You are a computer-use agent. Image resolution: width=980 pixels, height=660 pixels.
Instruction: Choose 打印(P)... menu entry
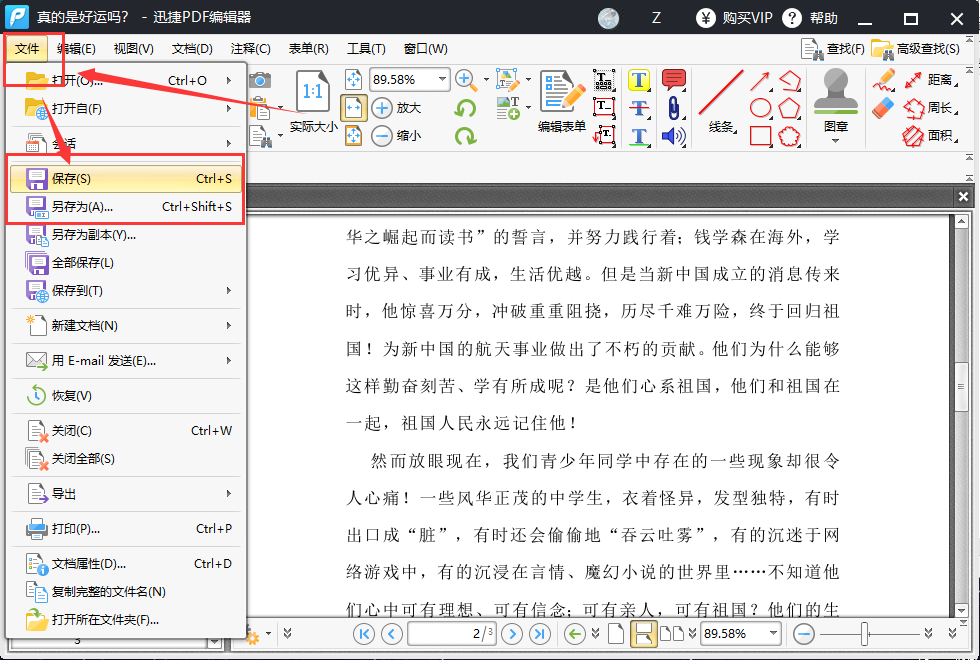coord(126,529)
